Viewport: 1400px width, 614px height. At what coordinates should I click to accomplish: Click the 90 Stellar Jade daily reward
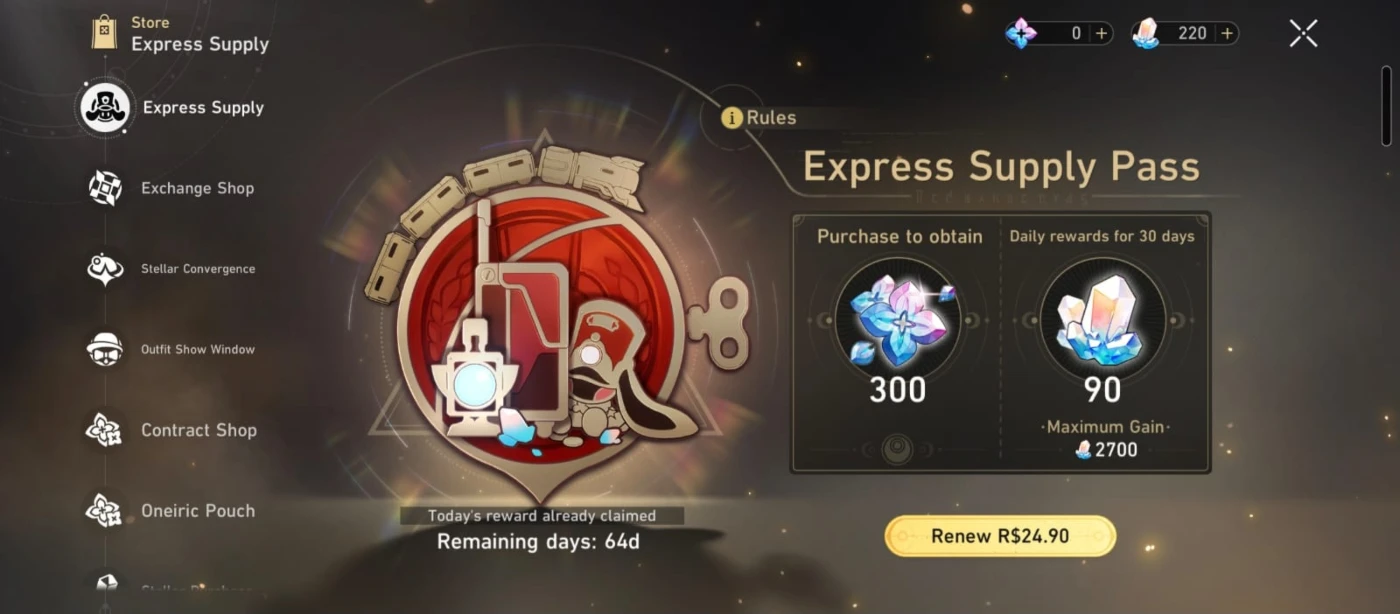point(1102,318)
